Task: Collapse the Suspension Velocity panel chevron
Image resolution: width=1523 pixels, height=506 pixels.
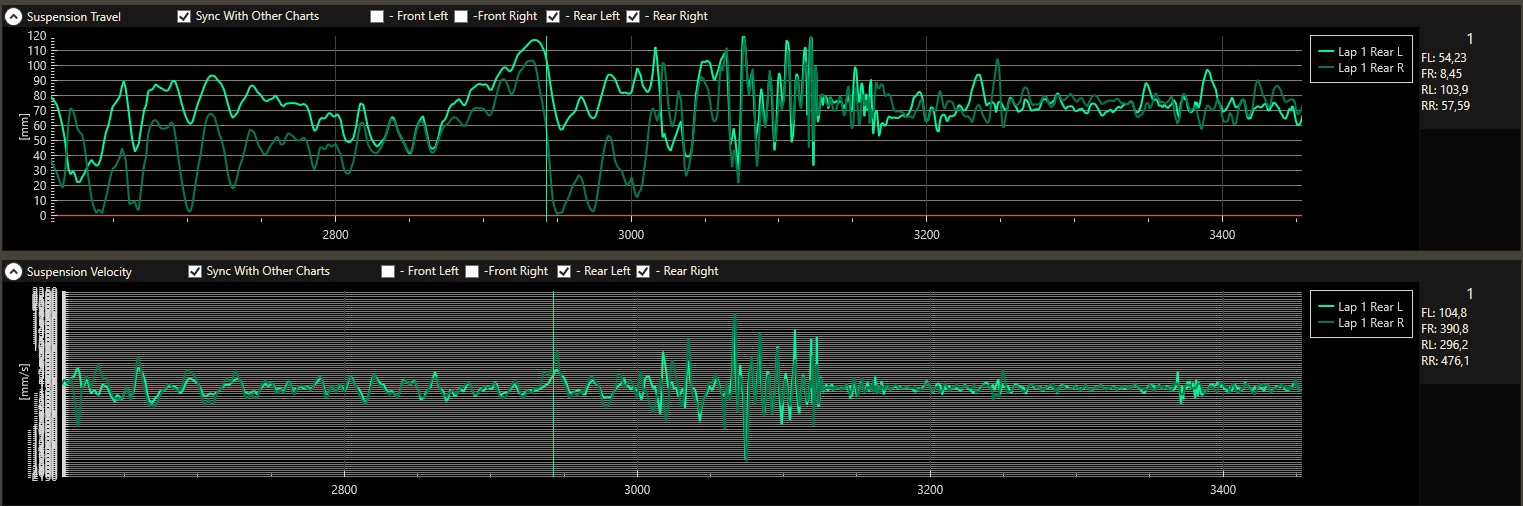Action: point(14,271)
